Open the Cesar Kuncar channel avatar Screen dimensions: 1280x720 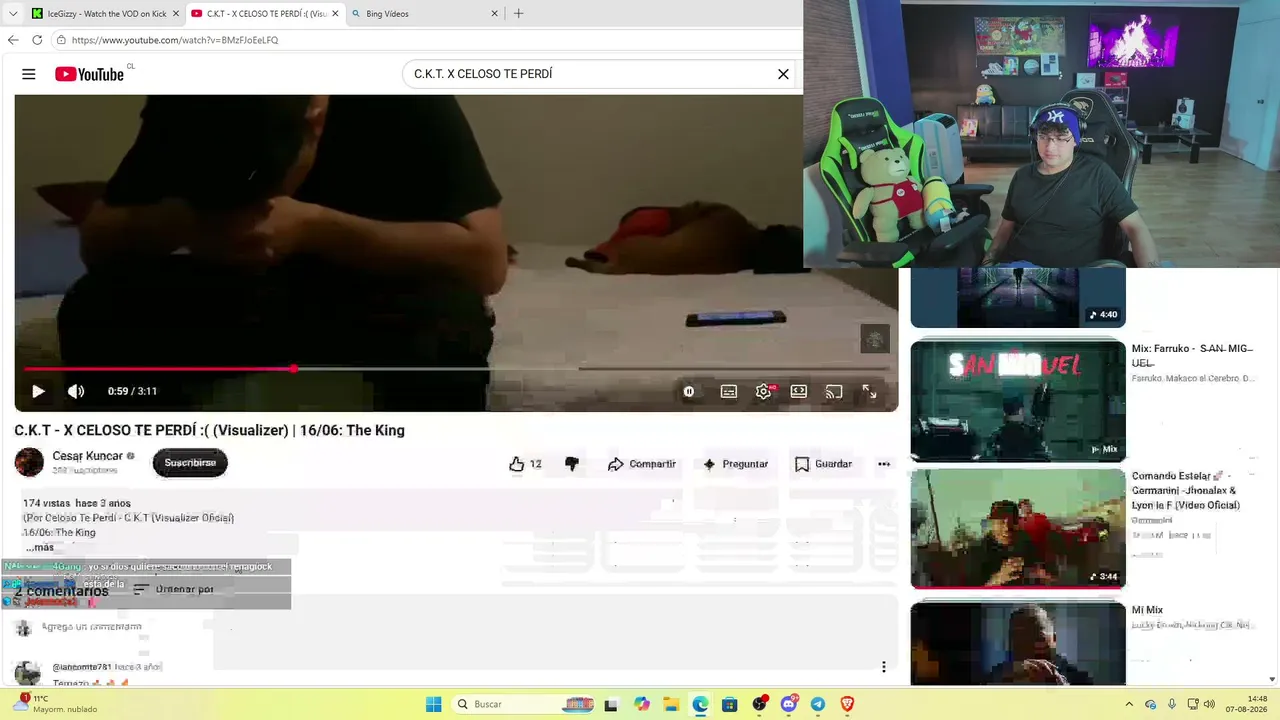pos(29,462)
